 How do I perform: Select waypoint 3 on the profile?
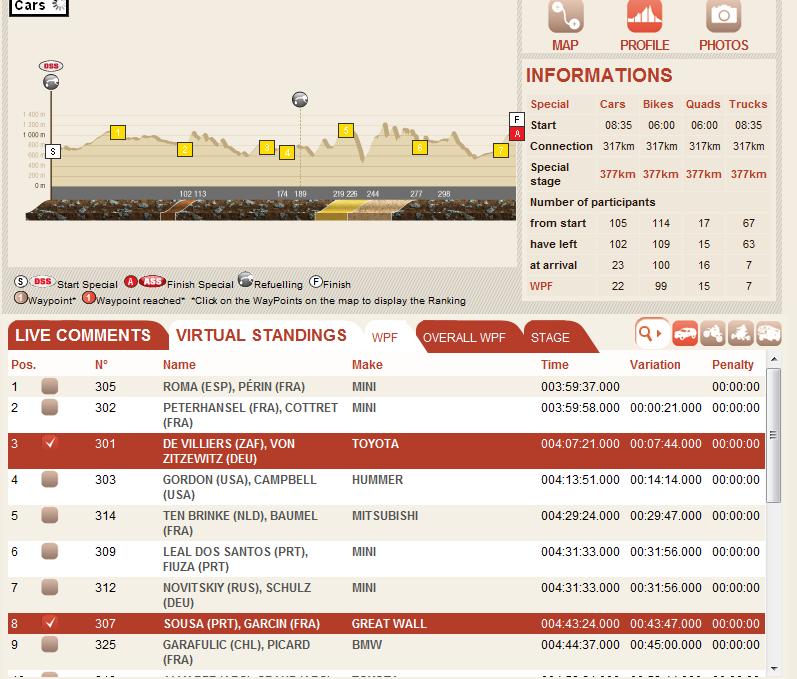[x=267, y=147]
